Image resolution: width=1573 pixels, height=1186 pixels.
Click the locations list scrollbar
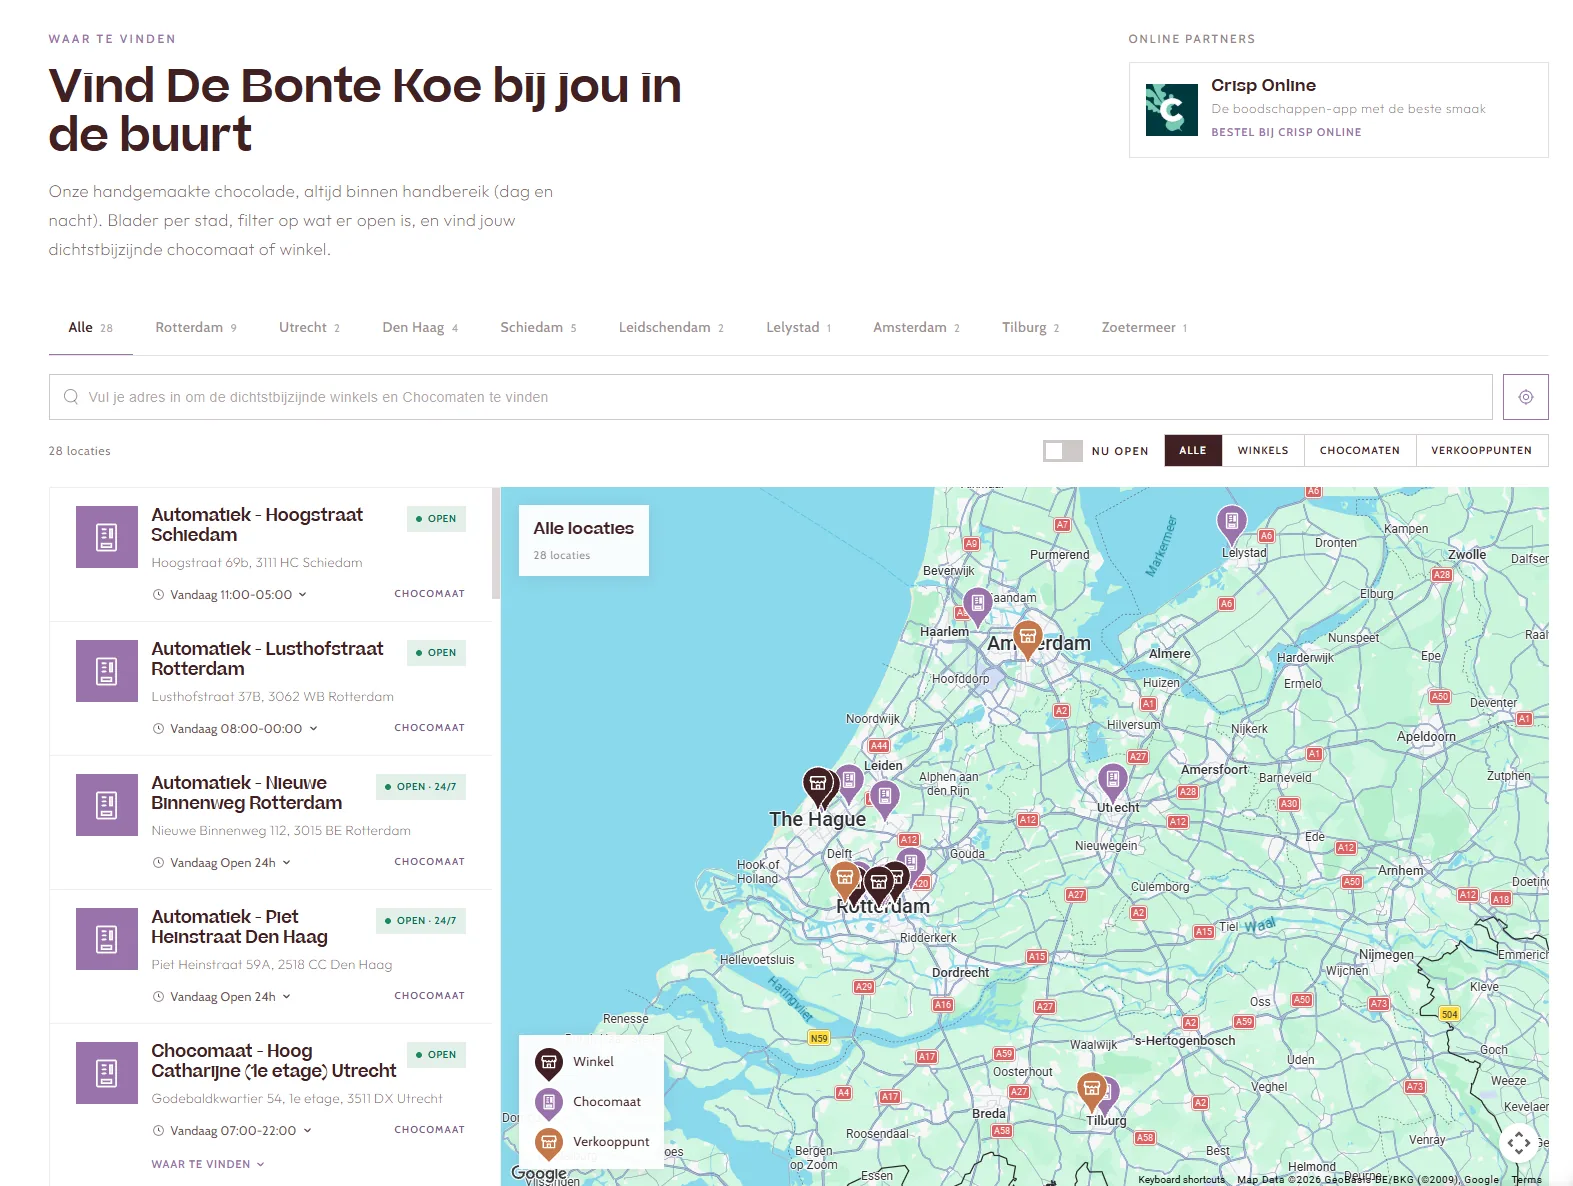click(496, 543)
